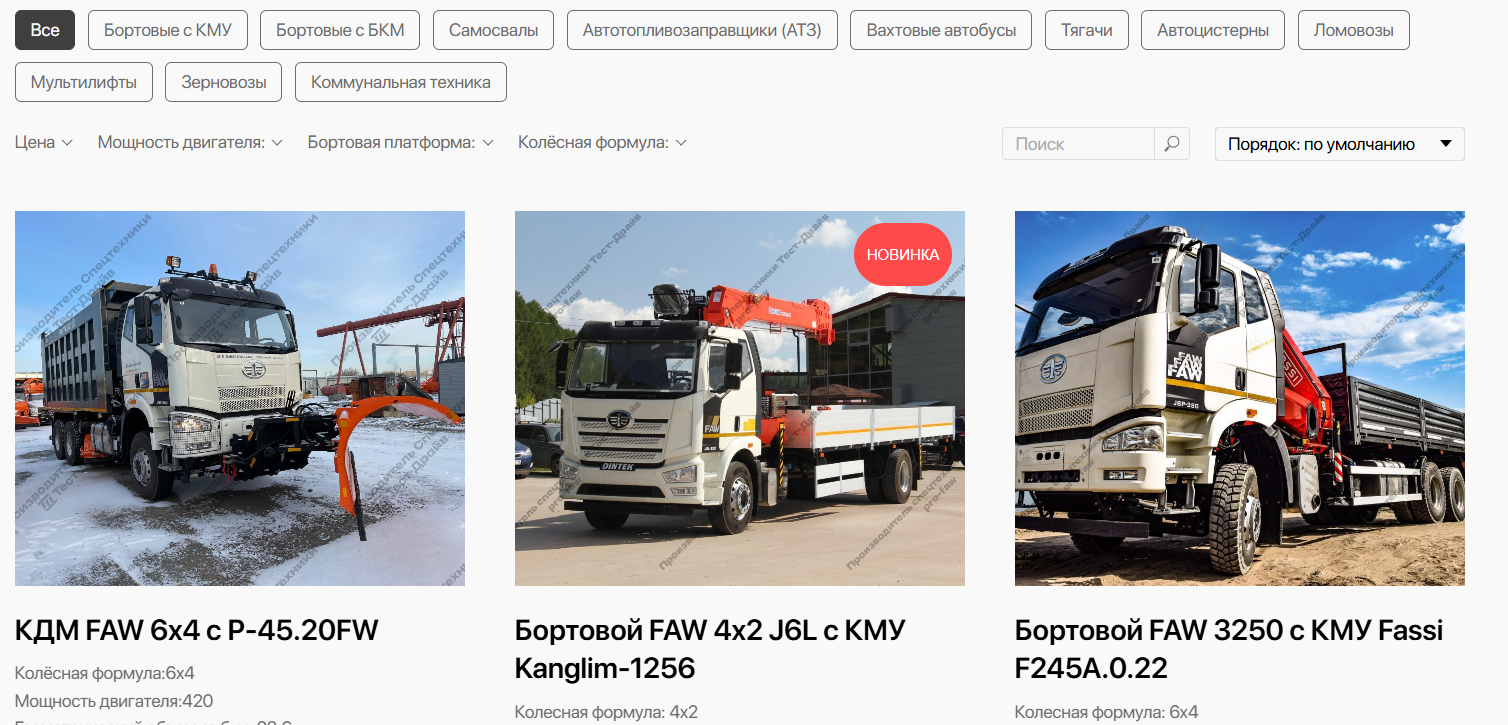Open the Цена filter dropdown
The image size is (1508, 725).
44,143
